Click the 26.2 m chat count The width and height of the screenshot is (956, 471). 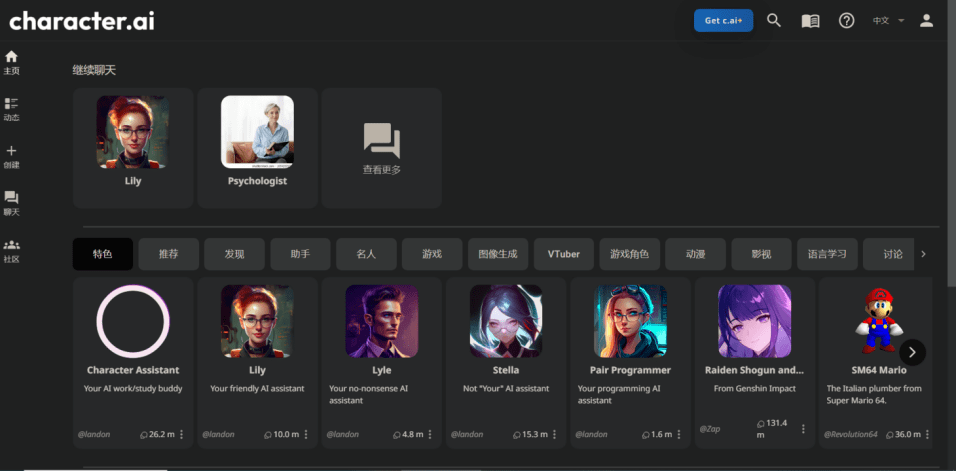157,434
